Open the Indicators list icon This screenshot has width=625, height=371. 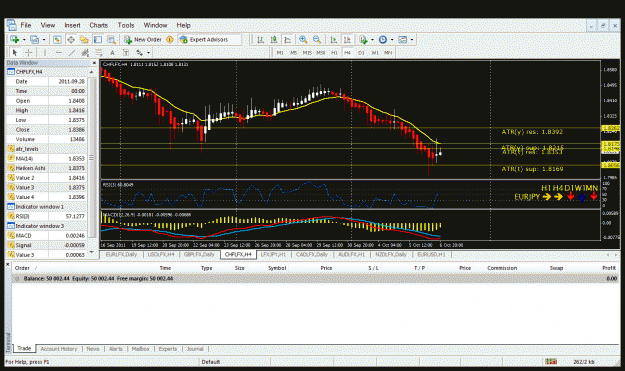(x=363, y=39)
